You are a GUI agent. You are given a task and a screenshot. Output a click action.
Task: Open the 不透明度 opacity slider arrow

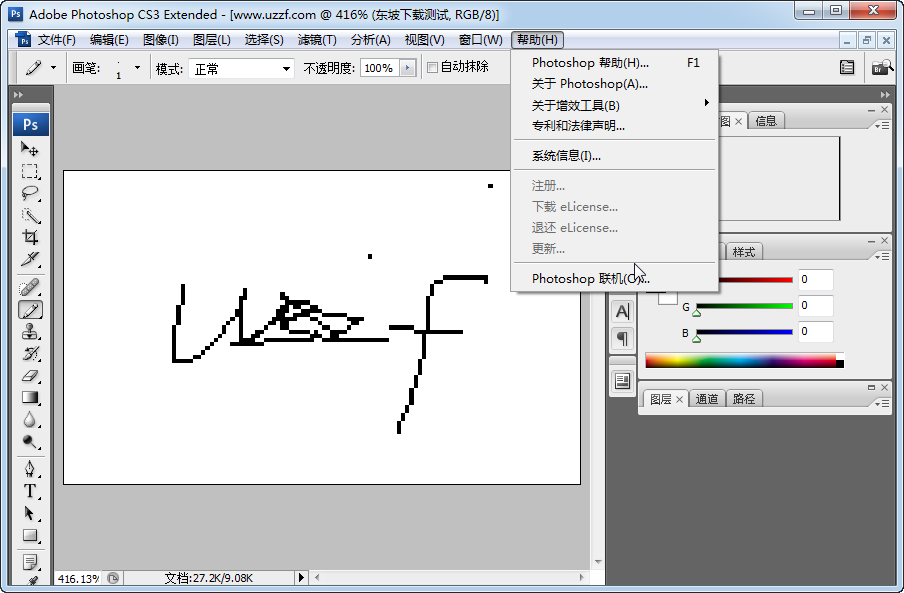[408, 68]
